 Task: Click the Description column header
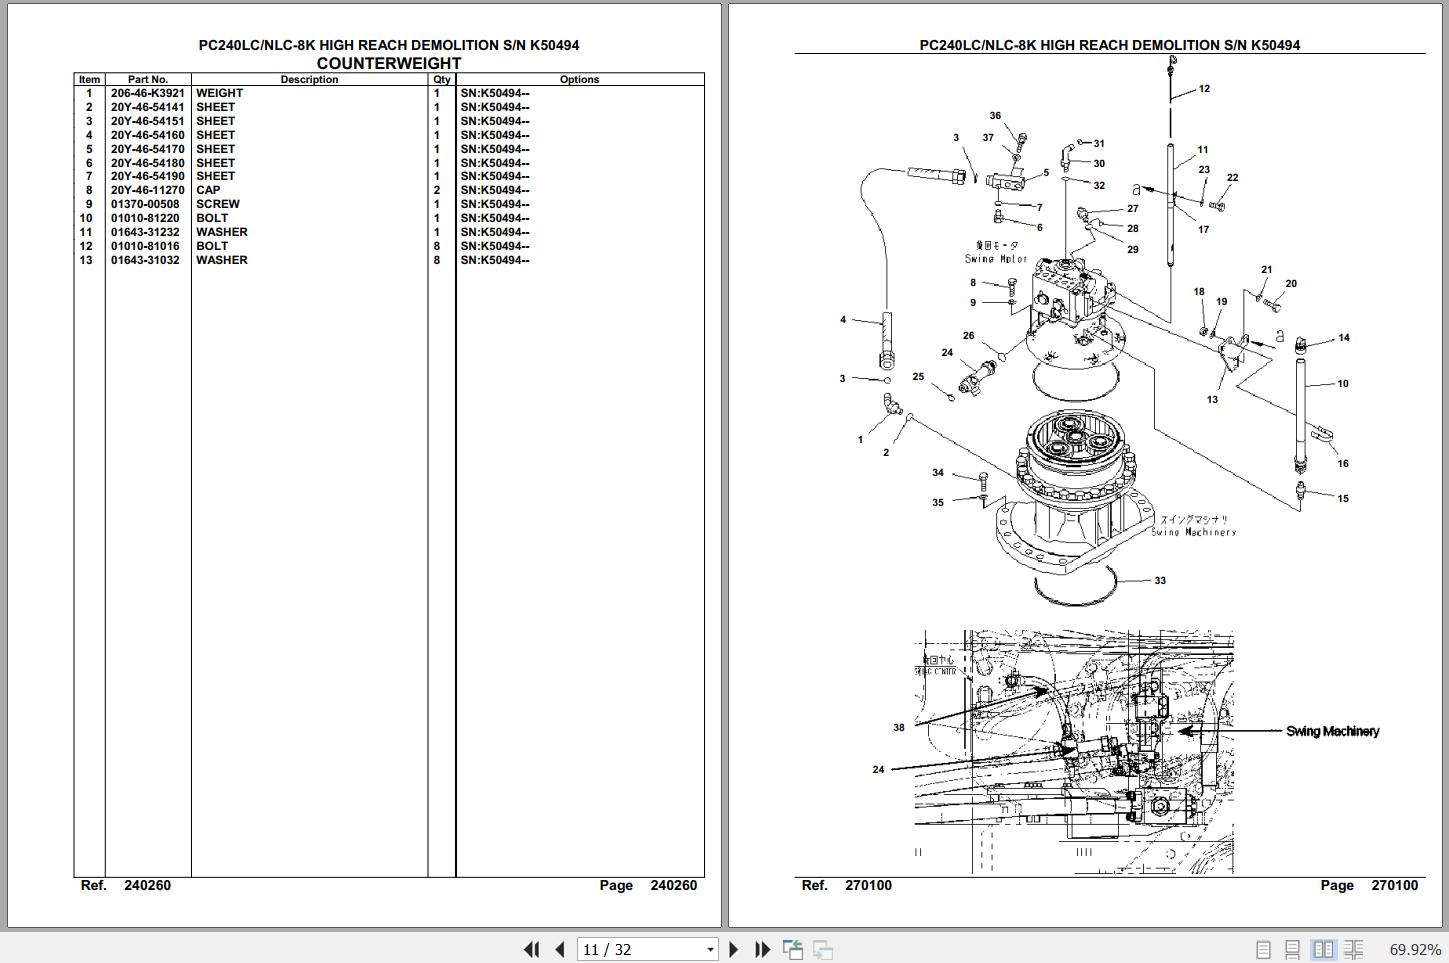309,80
